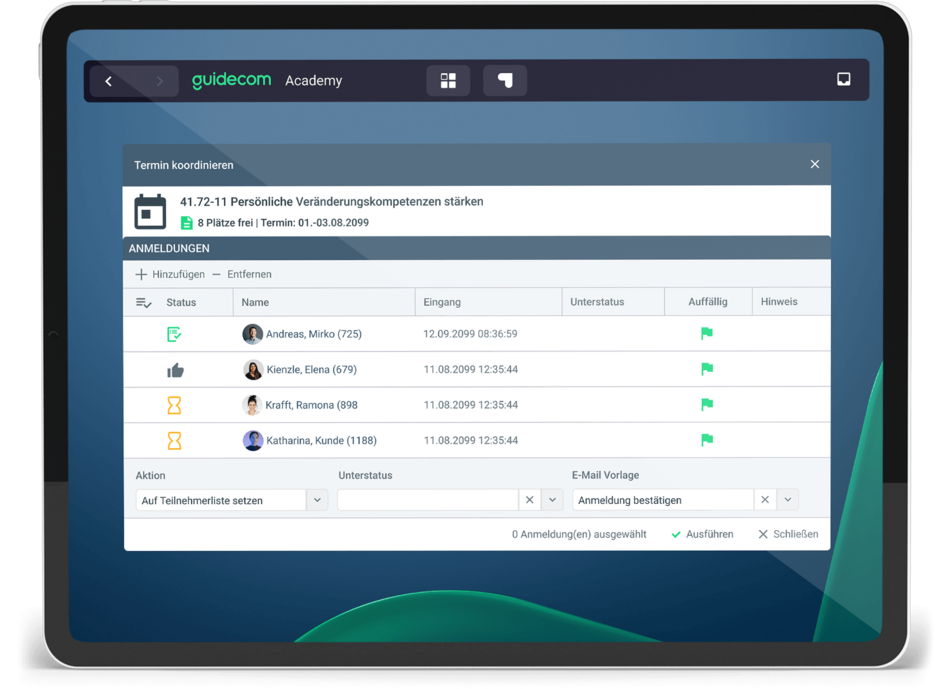Click thumbs-up status of Kienzle, Elena
The height and width of the screenshot is (689, 951).
[x=175, y=370]
